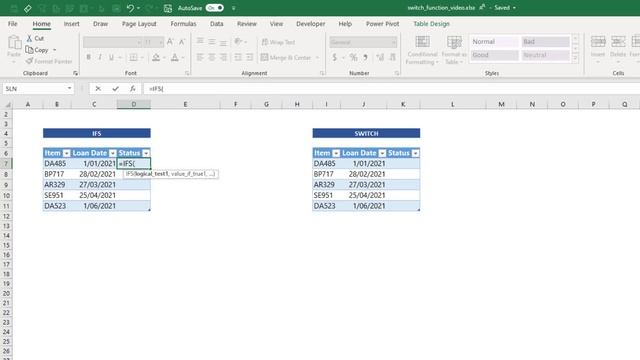Click the Delete cells icon

click(618, 42)
